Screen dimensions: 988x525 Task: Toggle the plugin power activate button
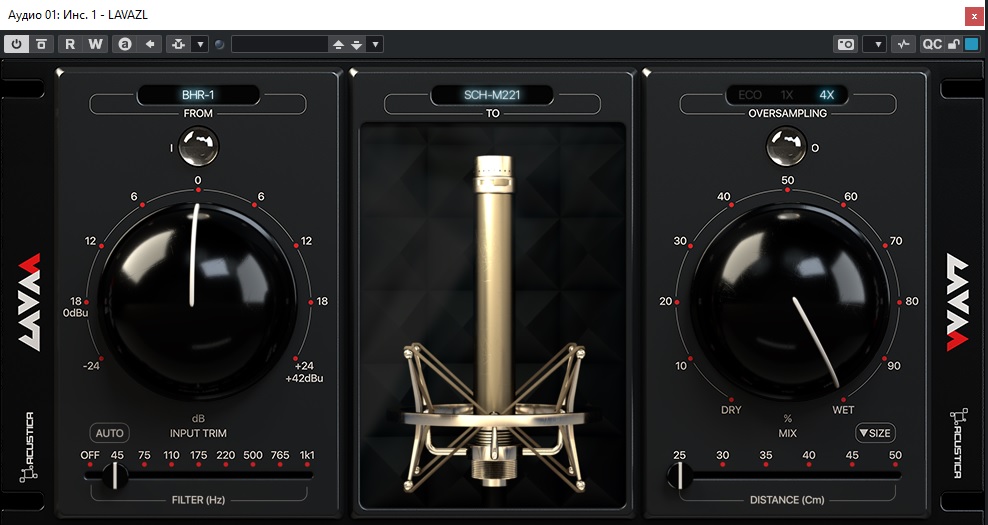pos(16,44)
